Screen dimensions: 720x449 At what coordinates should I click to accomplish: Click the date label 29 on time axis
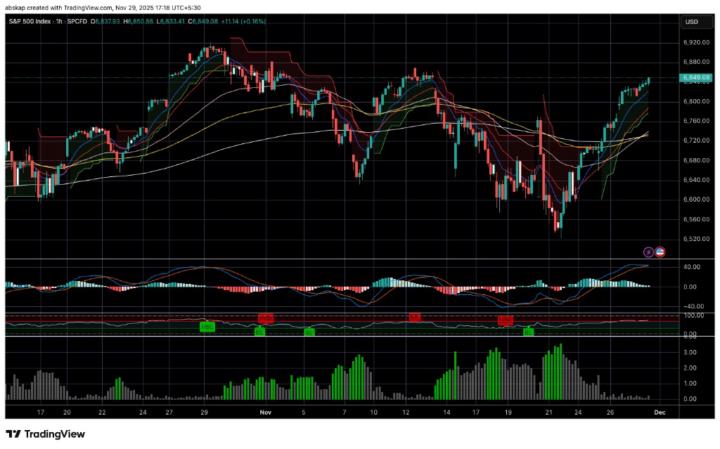[204, 412]
